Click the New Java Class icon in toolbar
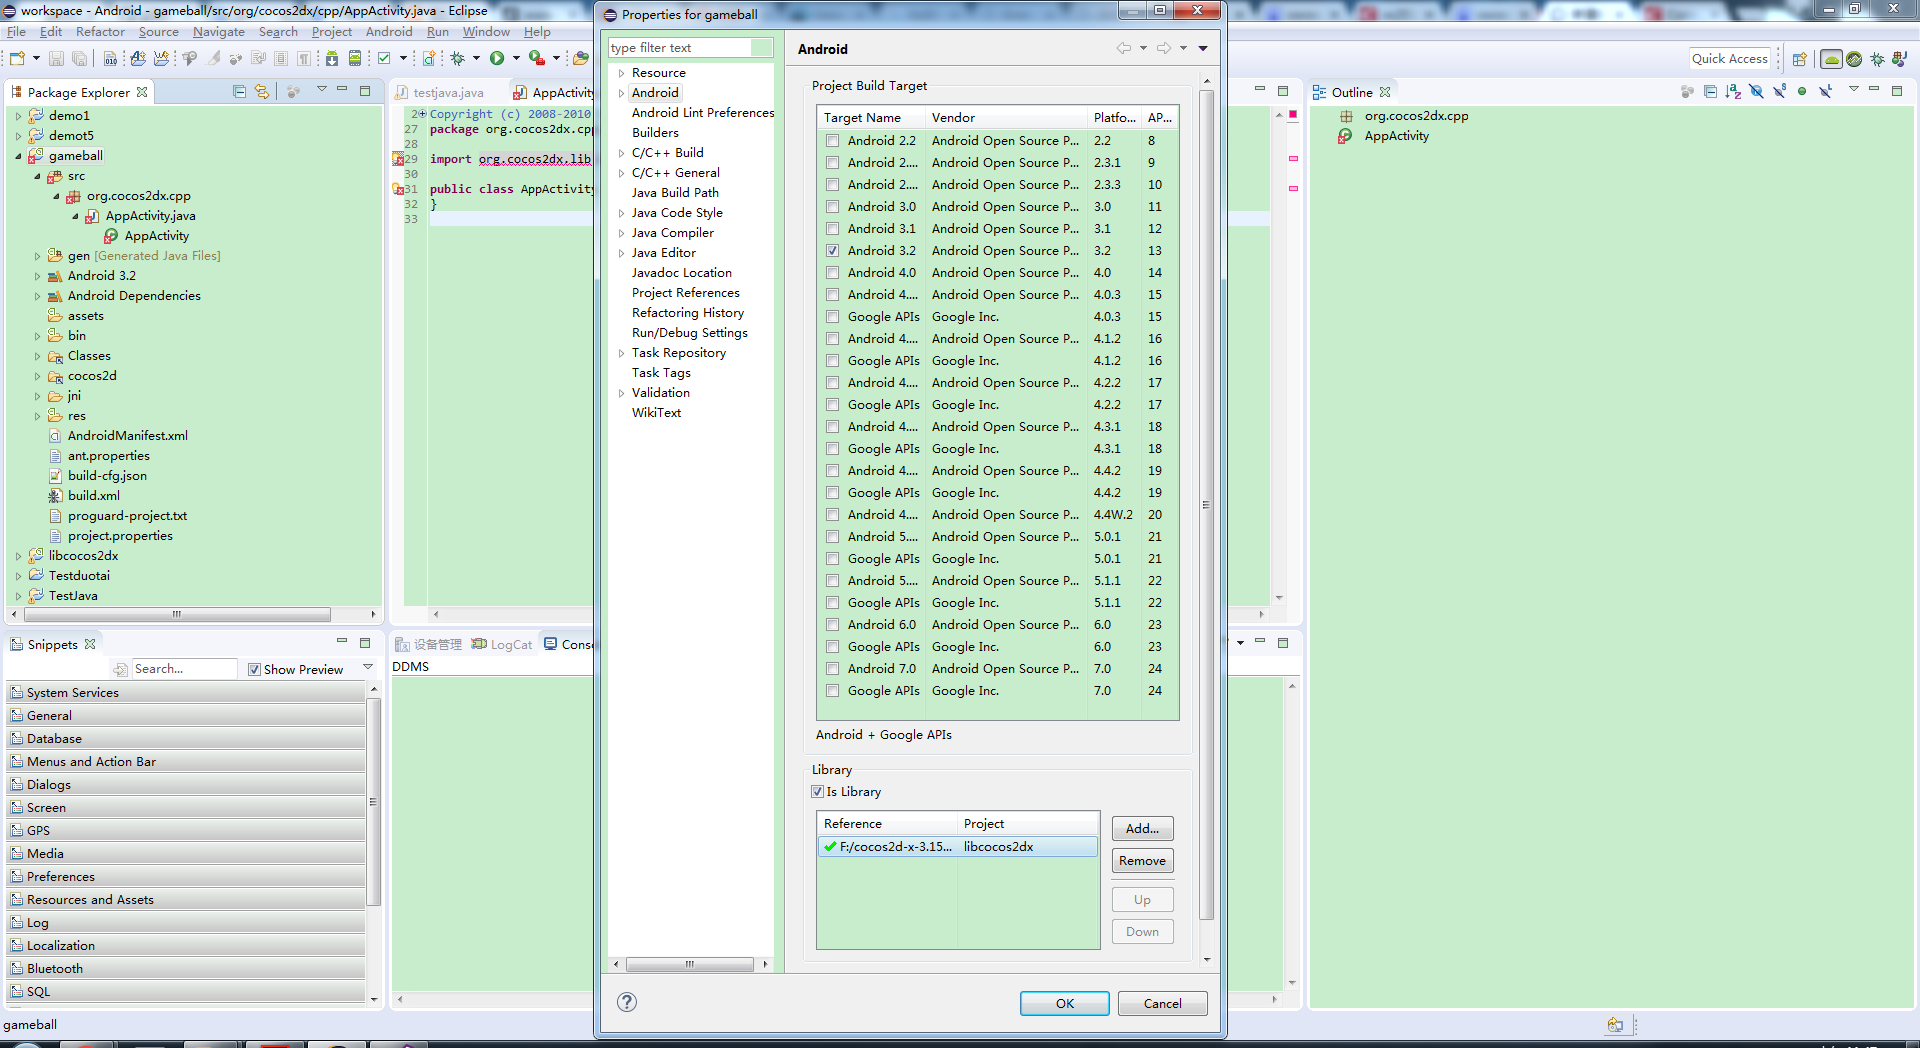Image resolution: width=1920 pixels, height=1048 pixels. pyautogui.click(x=429, y=58)
